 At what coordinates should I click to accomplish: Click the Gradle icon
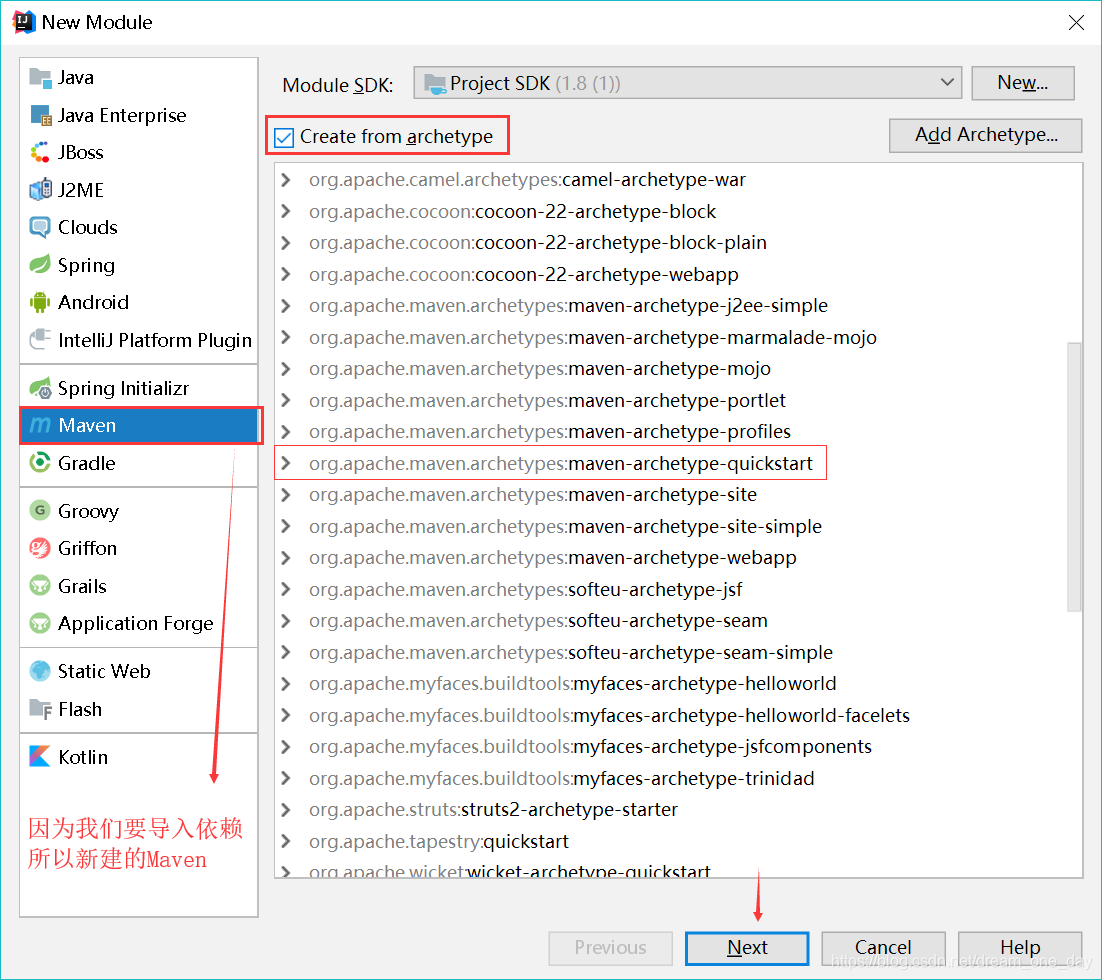40,463
